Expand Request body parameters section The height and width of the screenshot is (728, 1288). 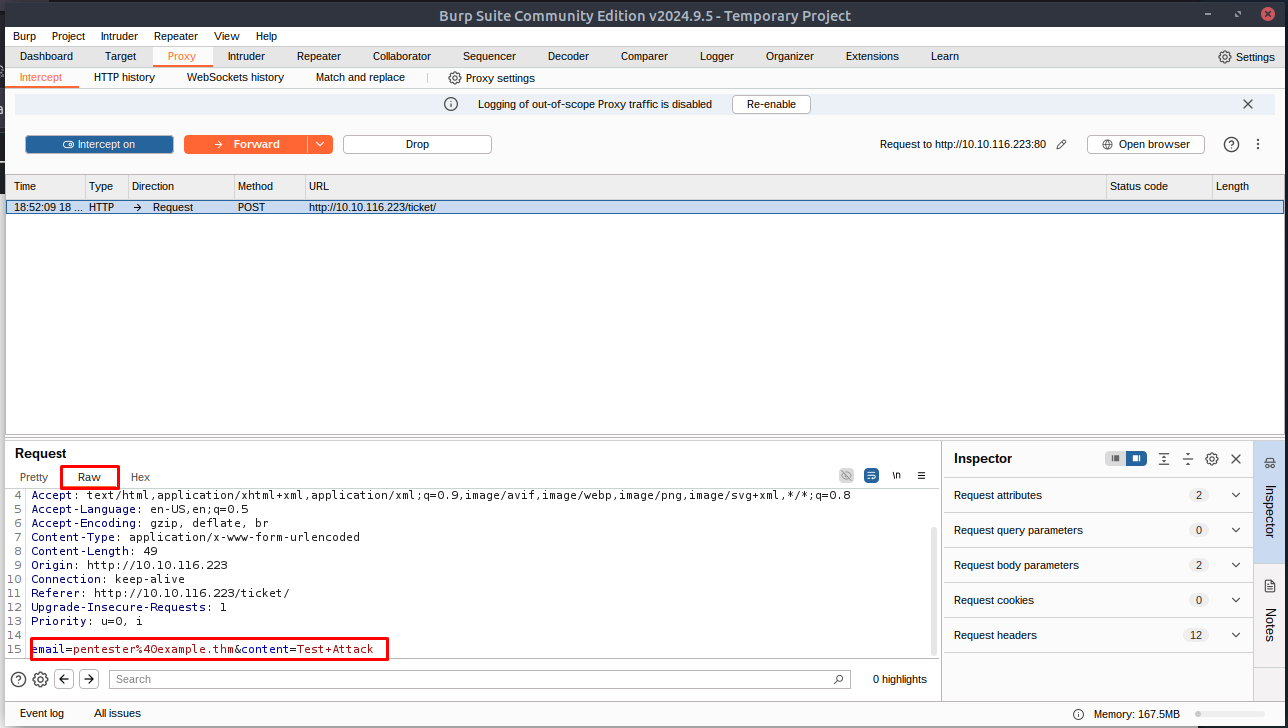[x=1098, y=565]
